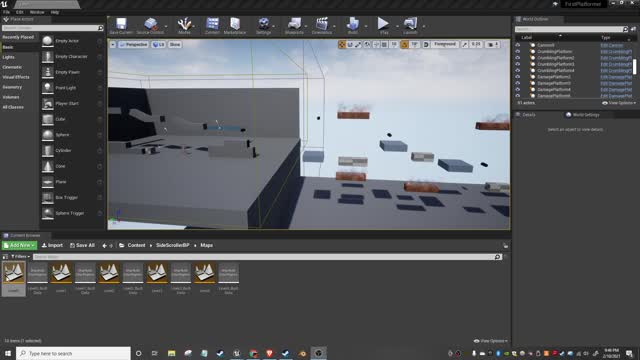This screenshot has height=360, width=640.
Task: Select the Empty Actor icon
Action: click(48, 41)
